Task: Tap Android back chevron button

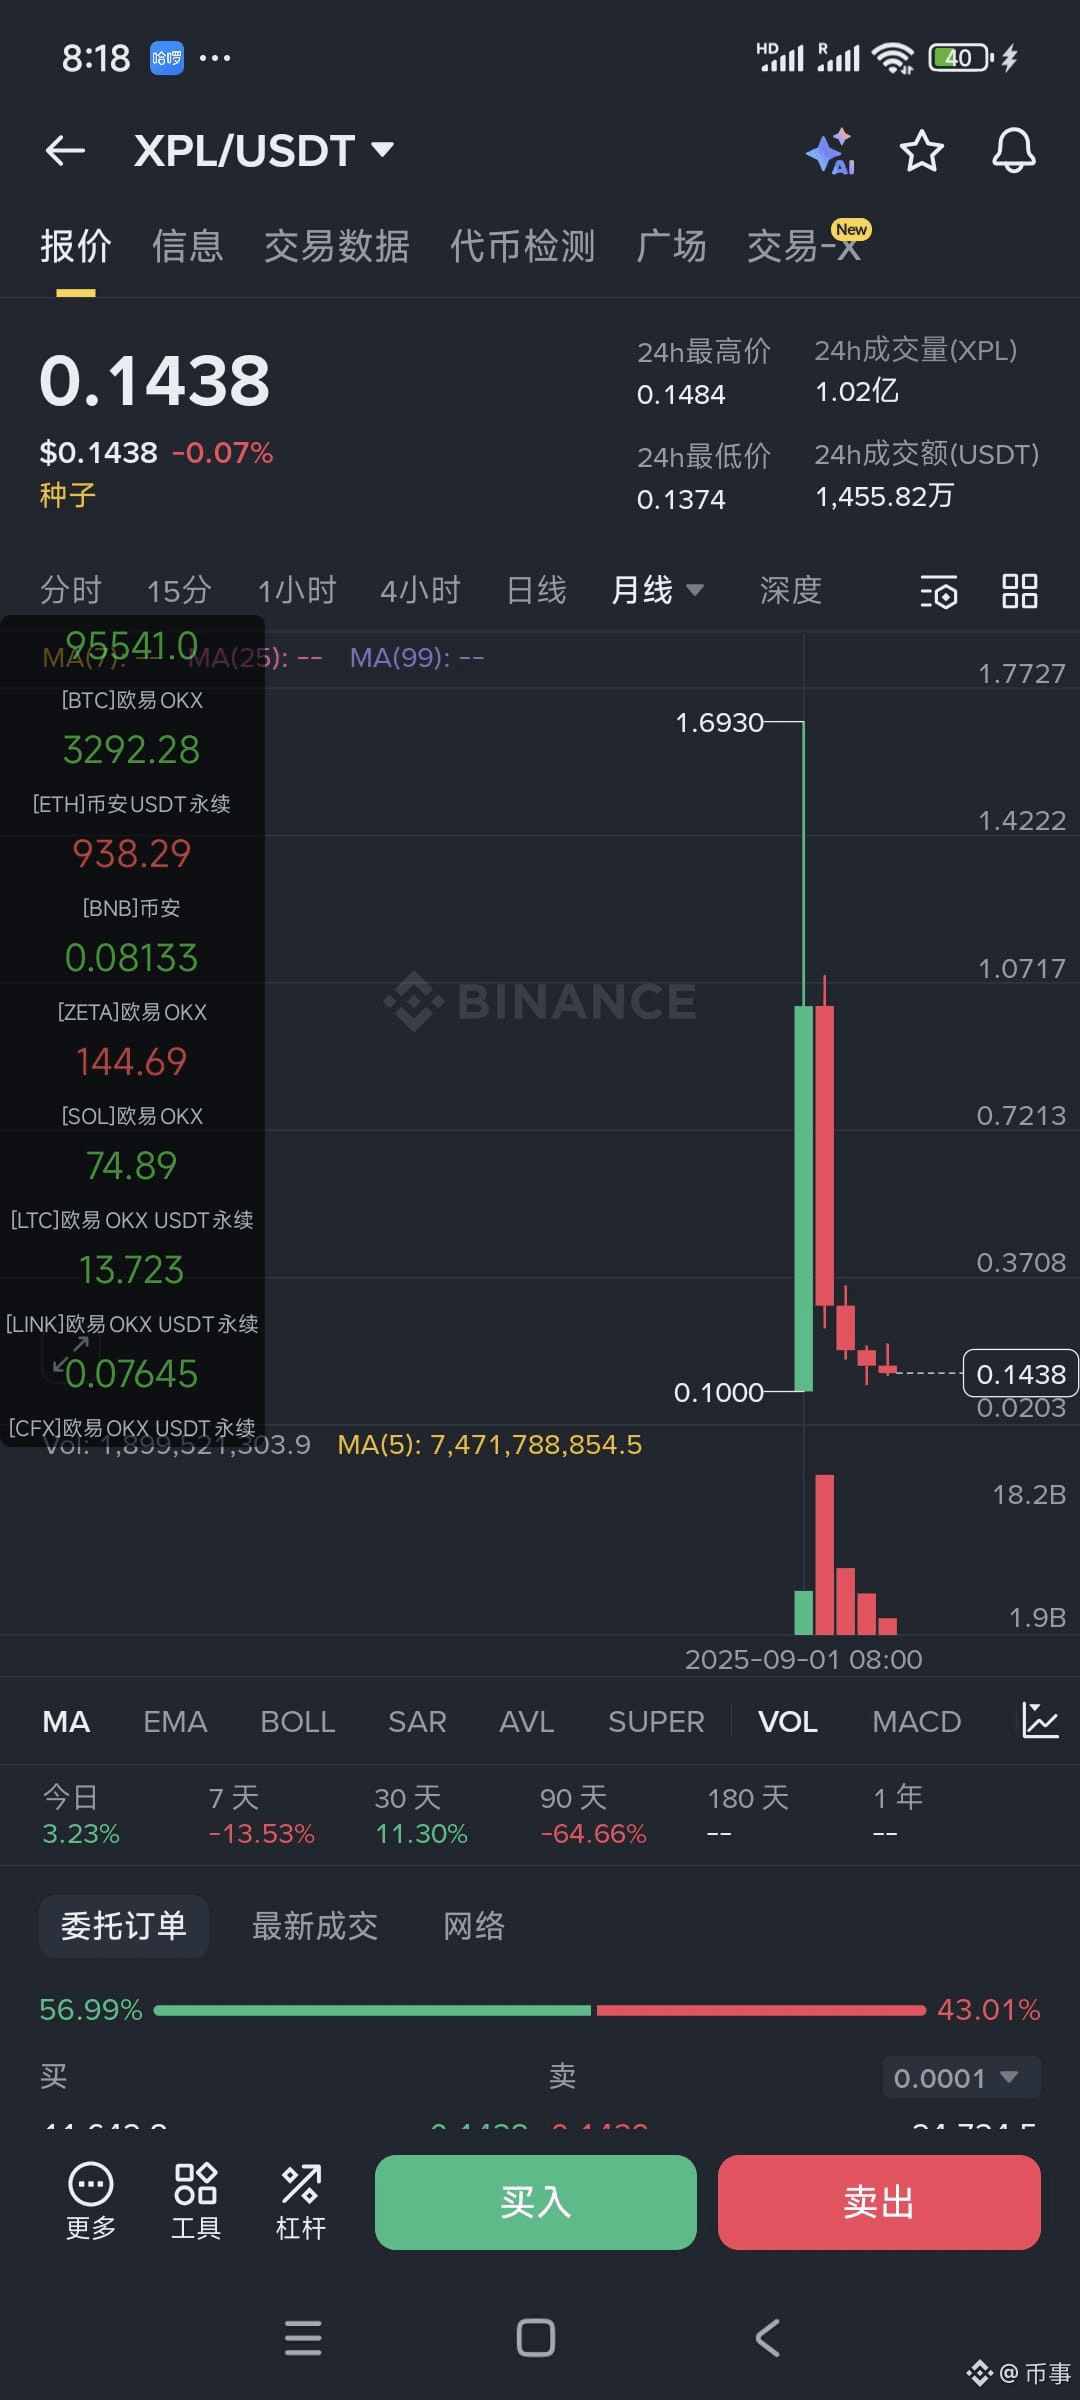Action: tap(767, 2338)
